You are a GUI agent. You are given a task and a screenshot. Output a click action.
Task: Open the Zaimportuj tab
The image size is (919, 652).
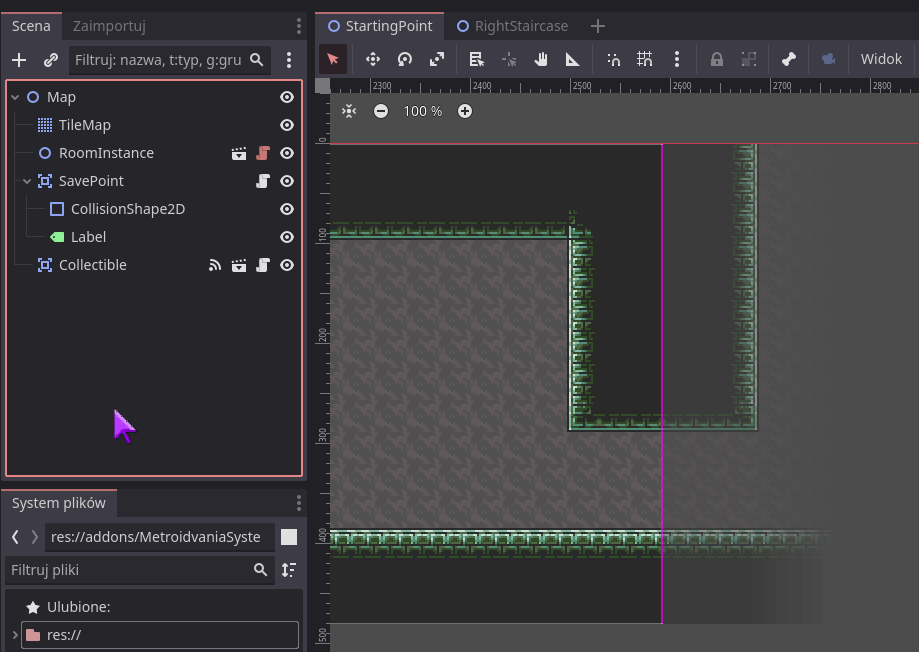click(109, 26)
